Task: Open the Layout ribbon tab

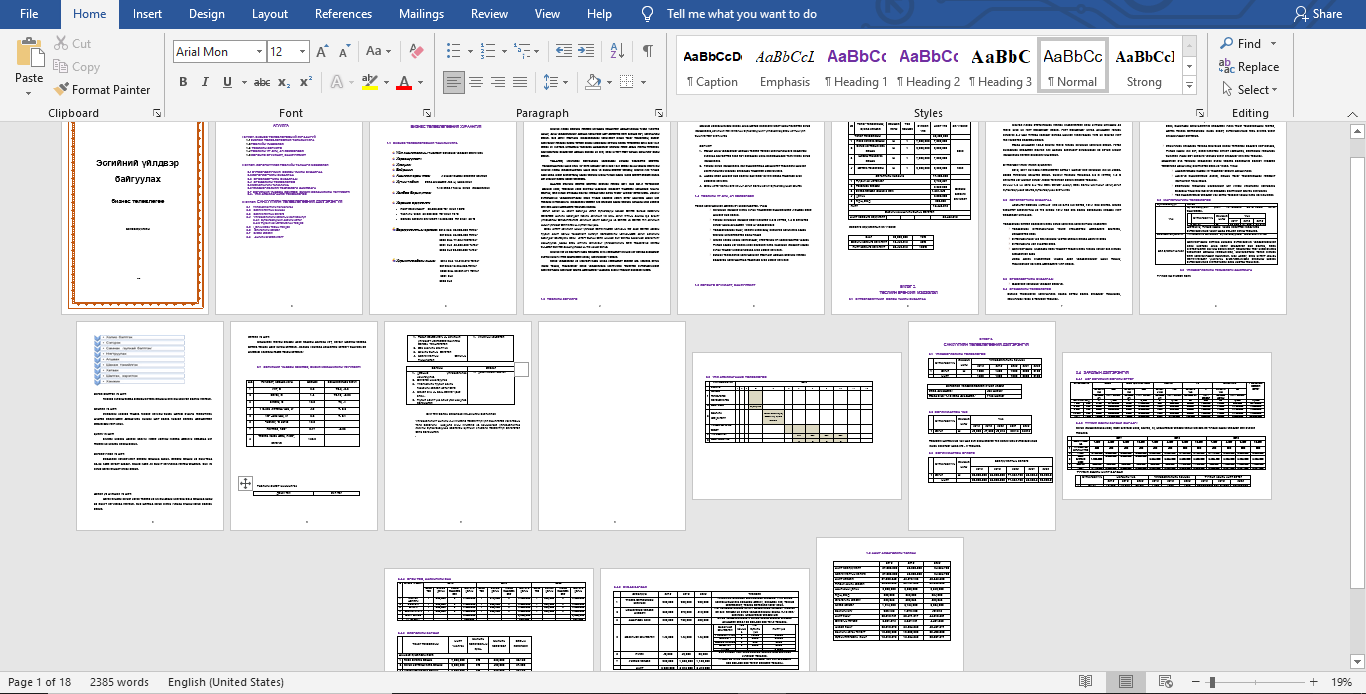Action: [x=270, y=14]
